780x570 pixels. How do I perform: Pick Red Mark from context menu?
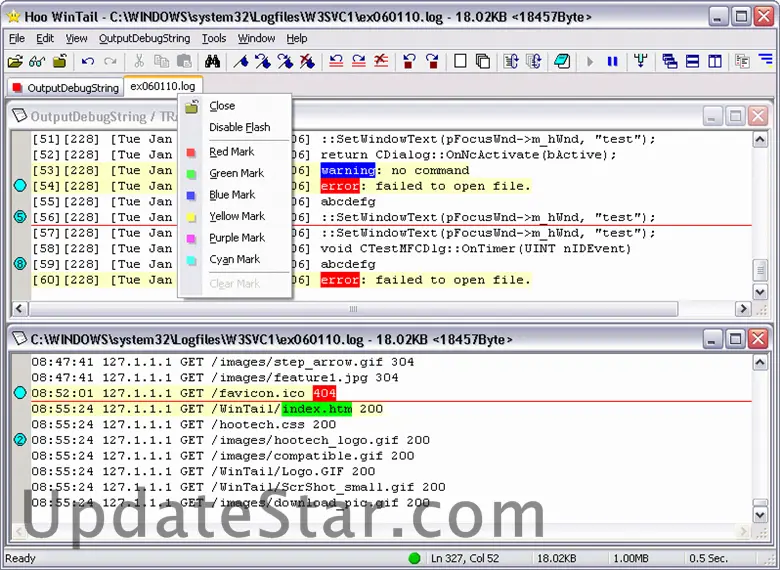click(231, 152)
